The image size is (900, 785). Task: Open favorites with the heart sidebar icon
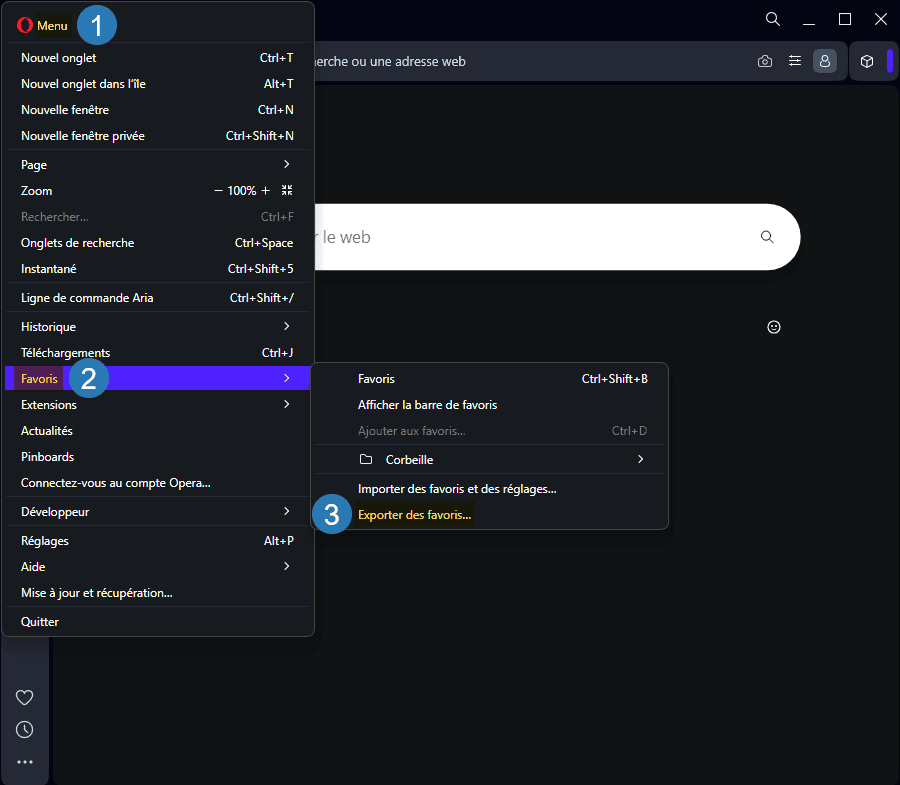point(24,697)
